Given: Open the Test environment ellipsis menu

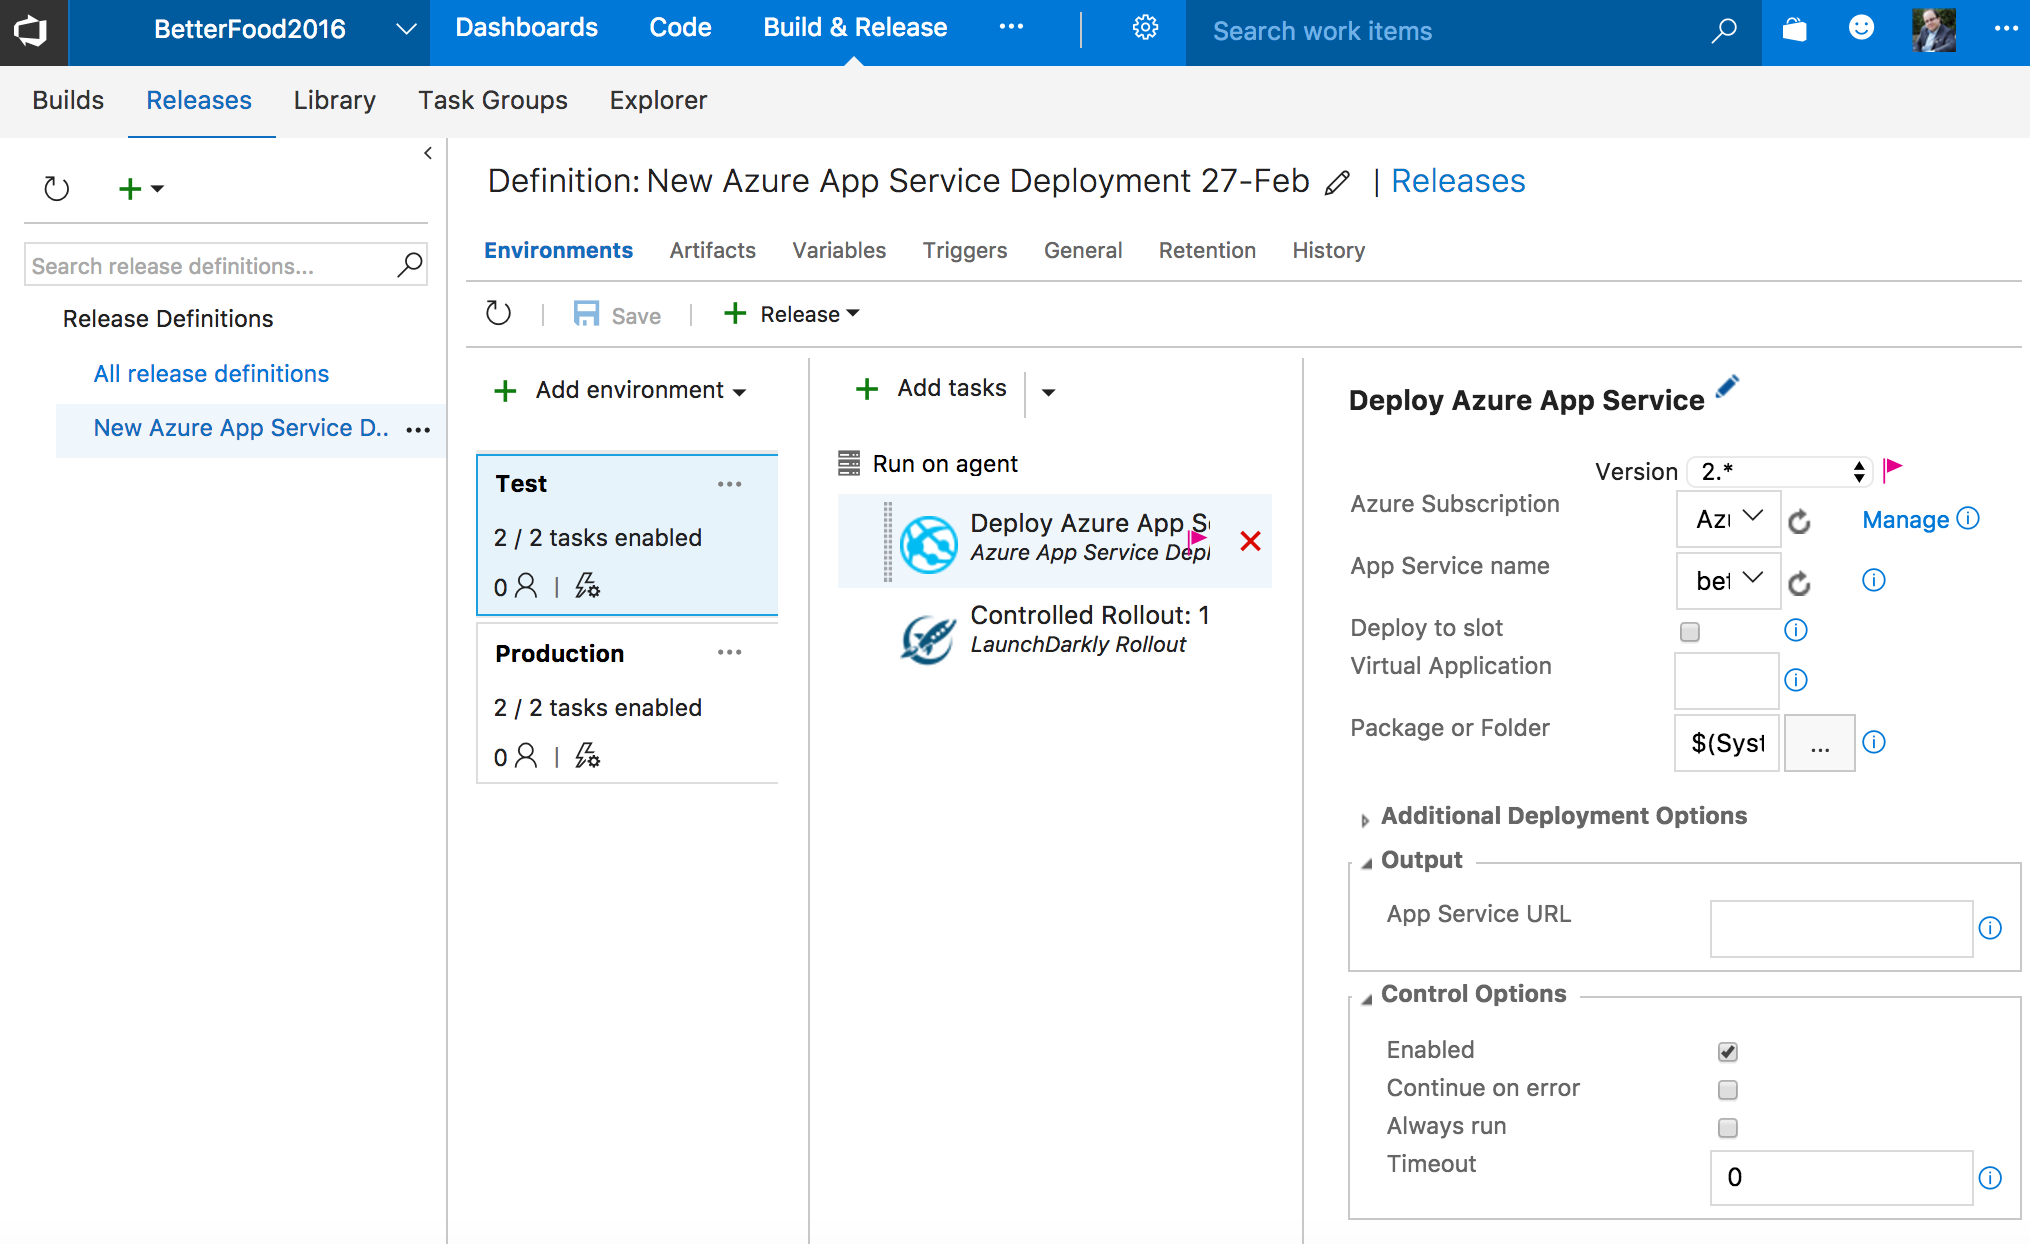Looking at the screenshot, I should (x=730, y=484).
